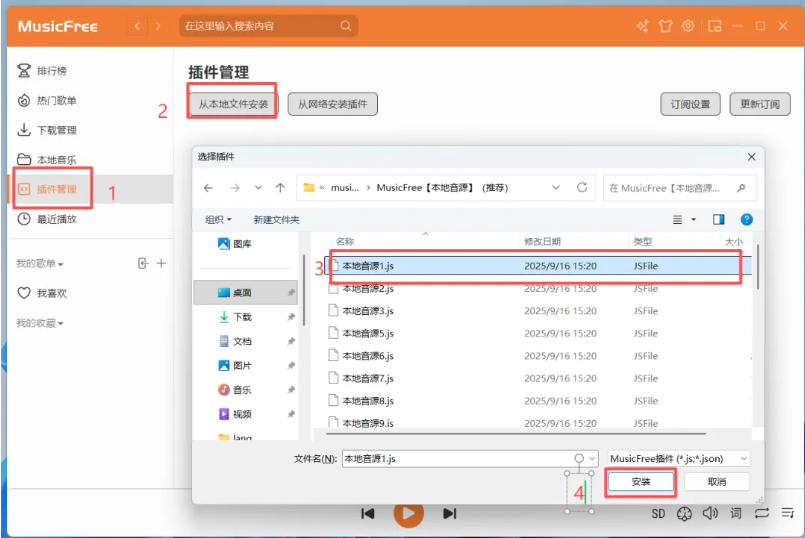This screenshot has width=805, height=538.
Task: Click the folder search field
Action: coord(679,188)
